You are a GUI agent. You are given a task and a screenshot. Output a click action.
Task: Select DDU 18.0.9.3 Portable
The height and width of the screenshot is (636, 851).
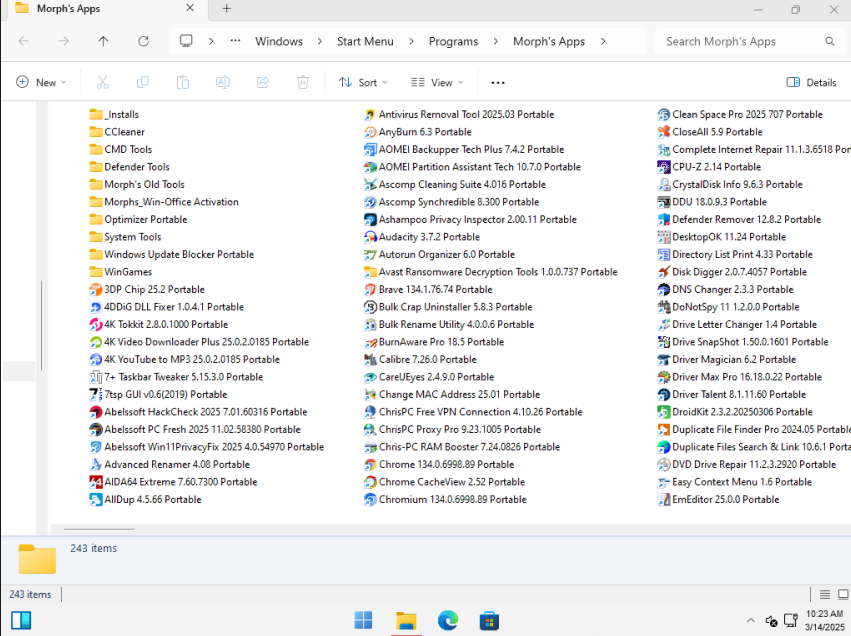click(x=712, y=202)
